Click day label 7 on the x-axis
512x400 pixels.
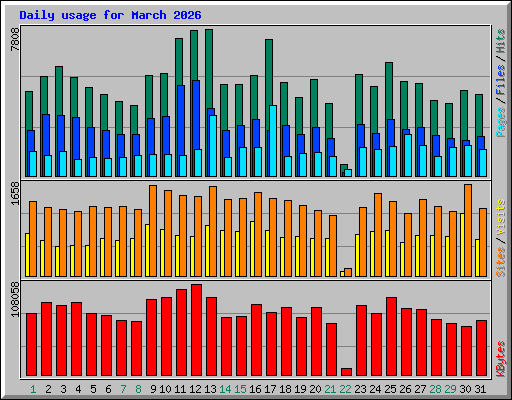(x=123, y=389)
